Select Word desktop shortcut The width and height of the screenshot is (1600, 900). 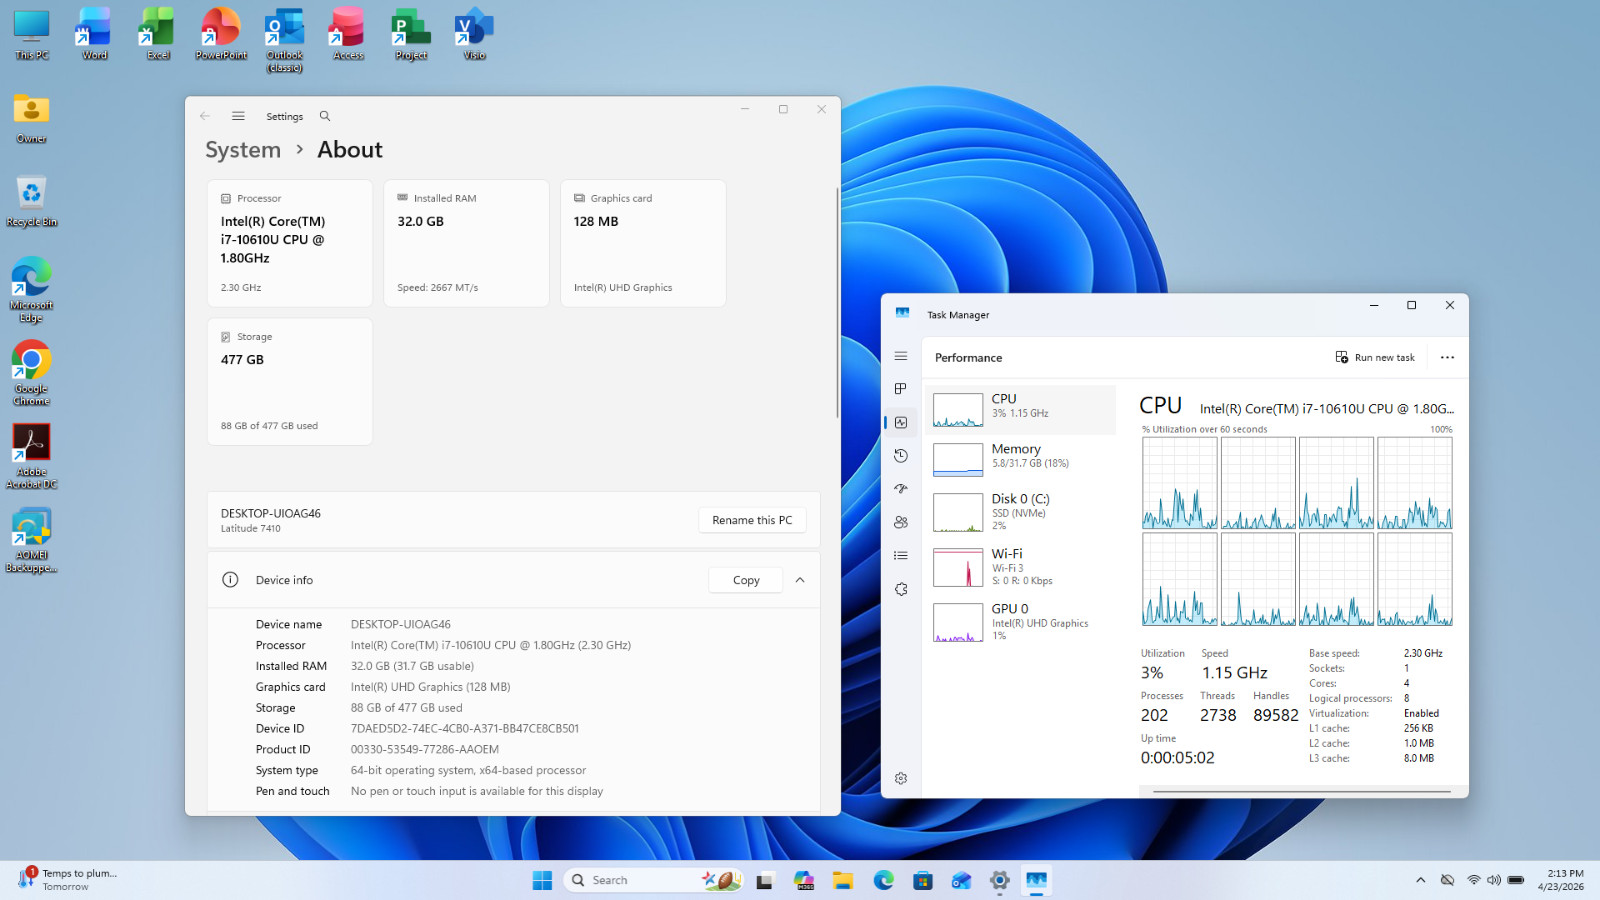[94, 35]
